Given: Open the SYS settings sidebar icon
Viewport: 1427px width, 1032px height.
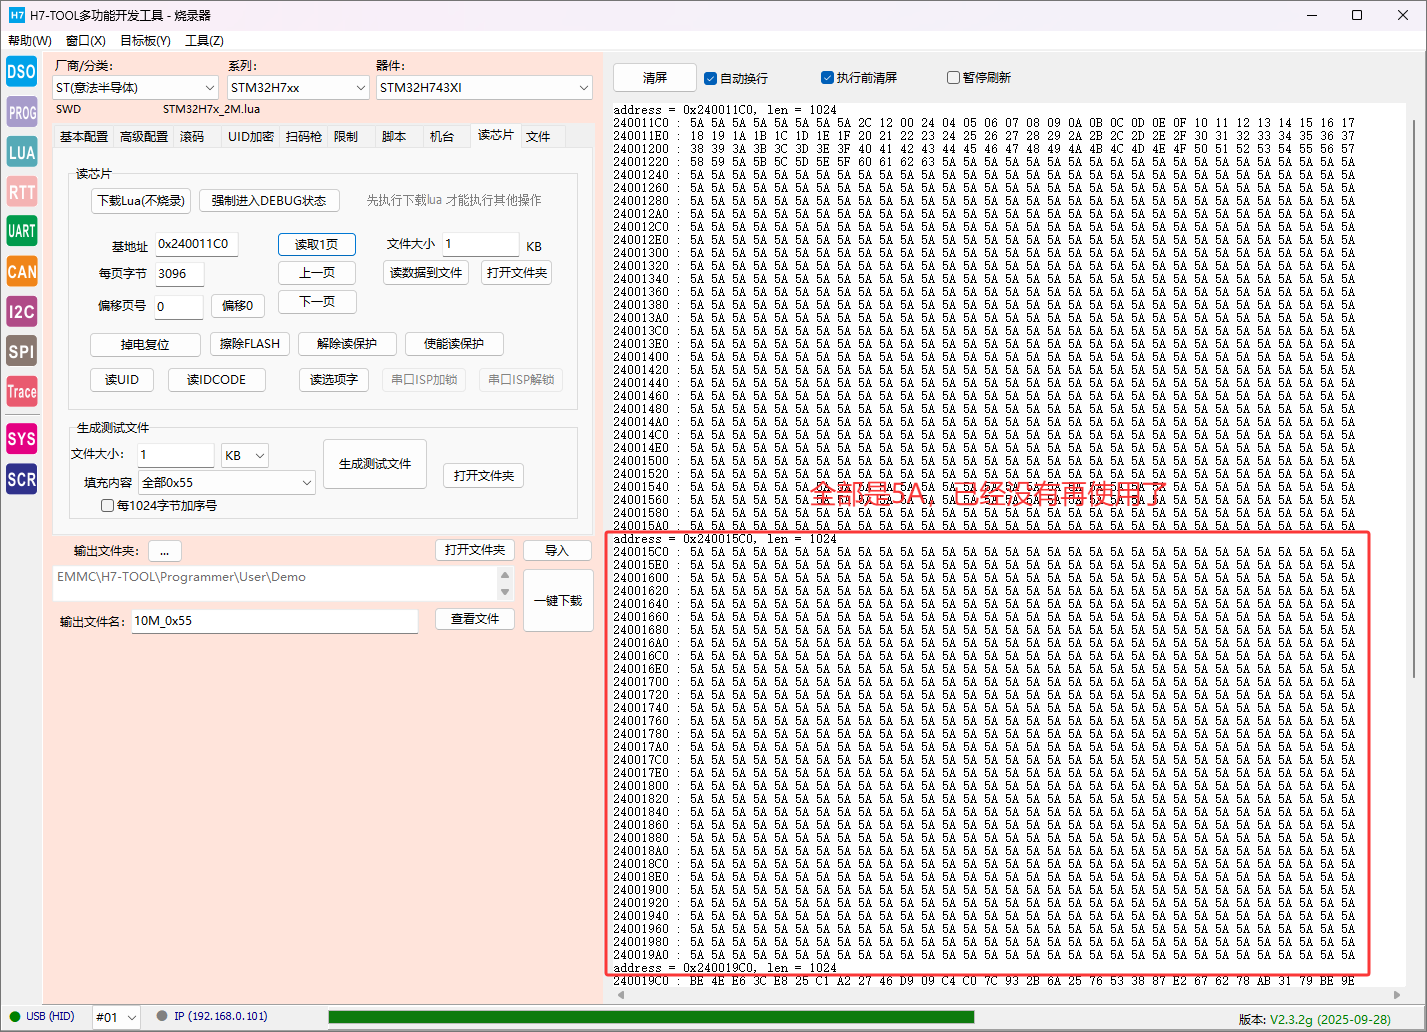Looking at the screenshot, I should coord(21,438).
